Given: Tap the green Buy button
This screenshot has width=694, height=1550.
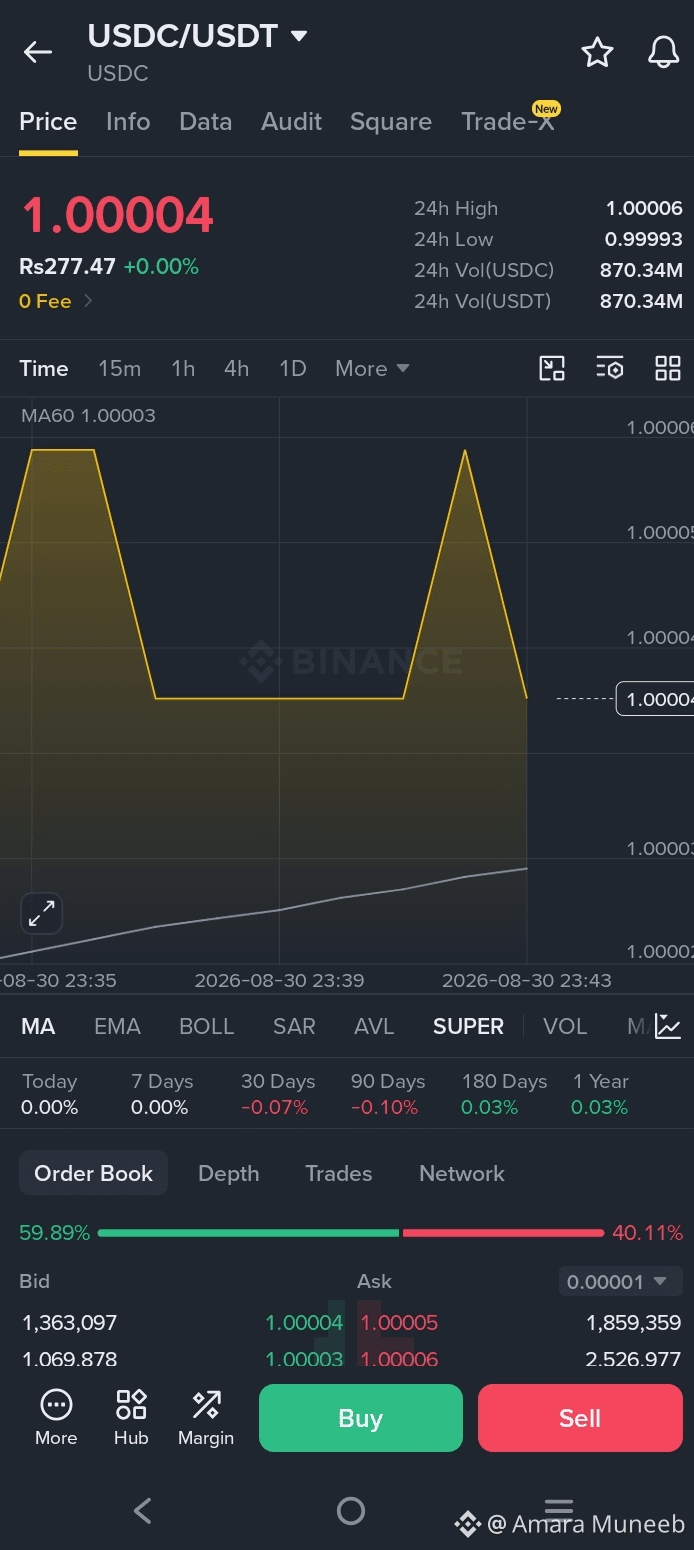Looking at the screenshot, I should click(361, 1418).
